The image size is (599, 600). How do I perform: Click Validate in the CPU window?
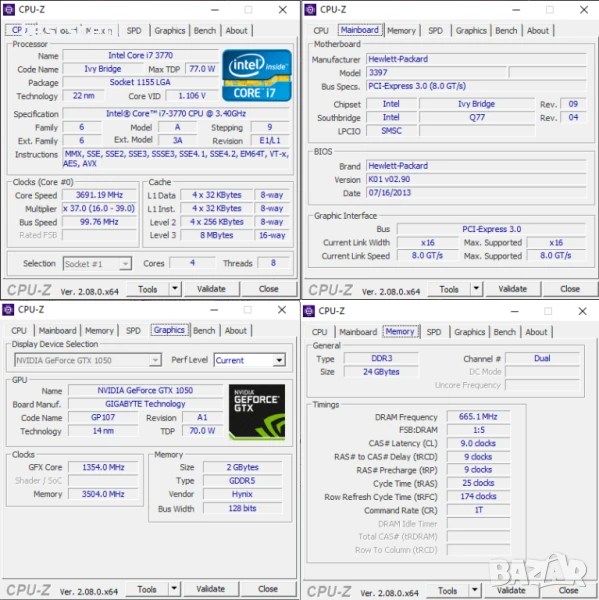(x=211, y=289)
